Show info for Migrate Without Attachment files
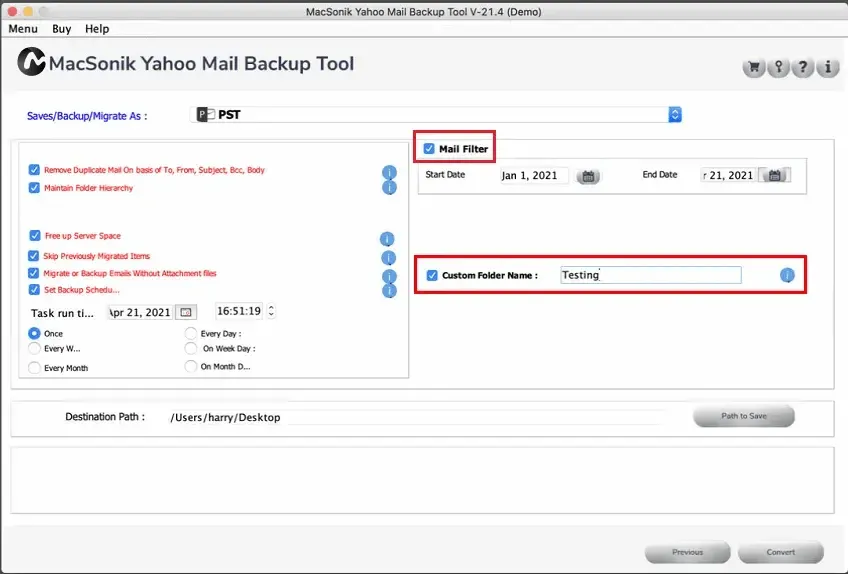 pos(389,276)
